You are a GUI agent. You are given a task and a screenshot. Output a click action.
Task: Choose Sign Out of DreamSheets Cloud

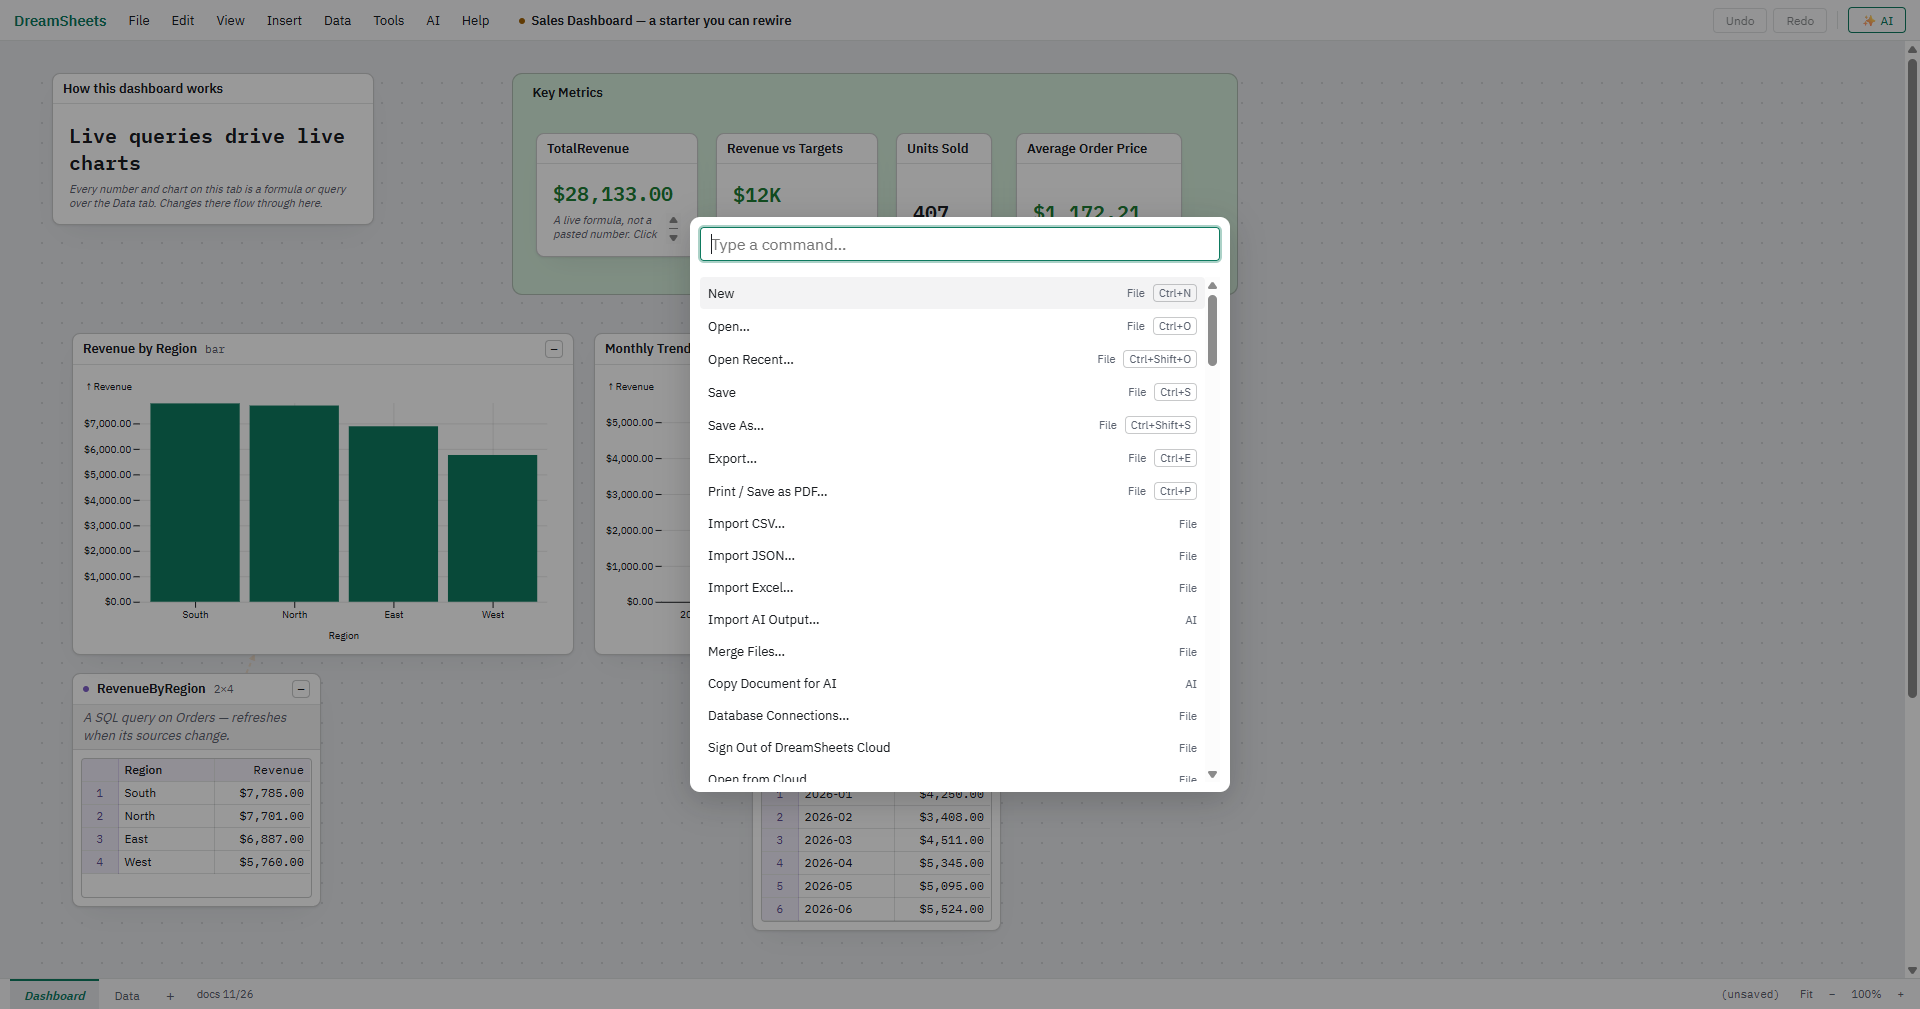pyautogui.click(x=952, y=748)
